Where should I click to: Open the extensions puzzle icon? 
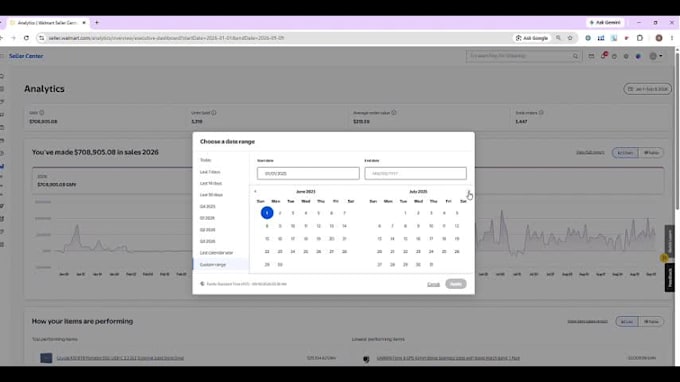click(x=640, y=38)
